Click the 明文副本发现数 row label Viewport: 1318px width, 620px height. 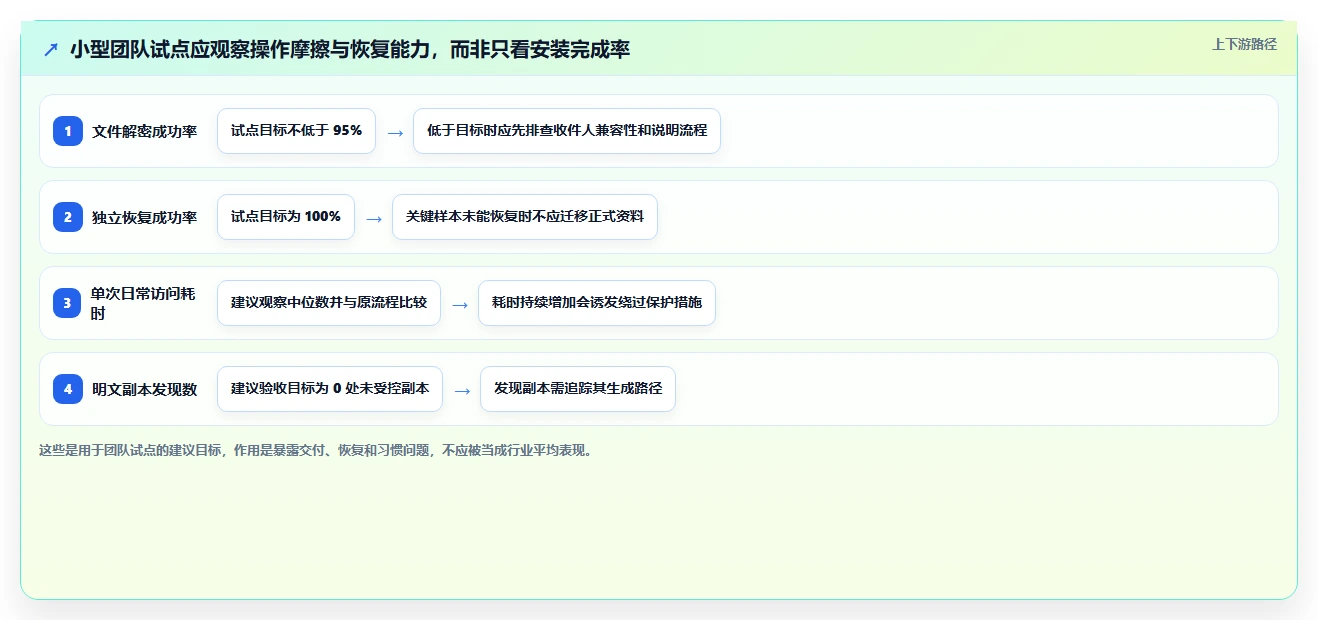145,389
